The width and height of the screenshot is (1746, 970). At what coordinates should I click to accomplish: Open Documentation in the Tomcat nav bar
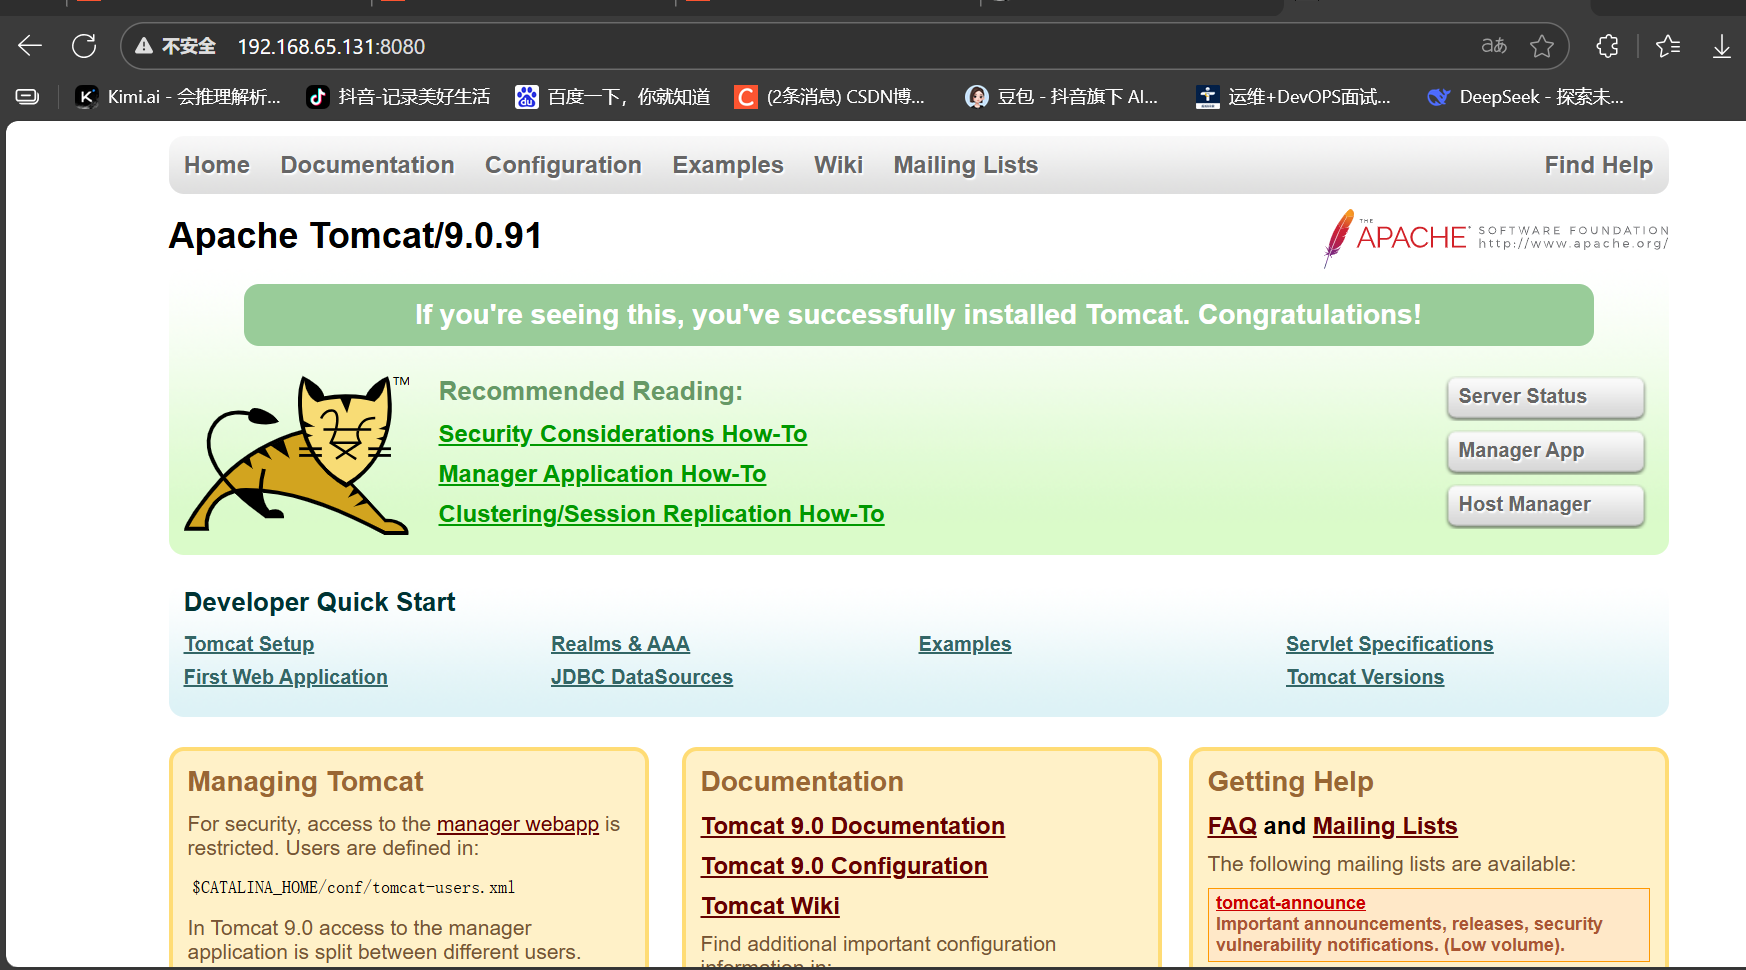[x=367, y=165]
